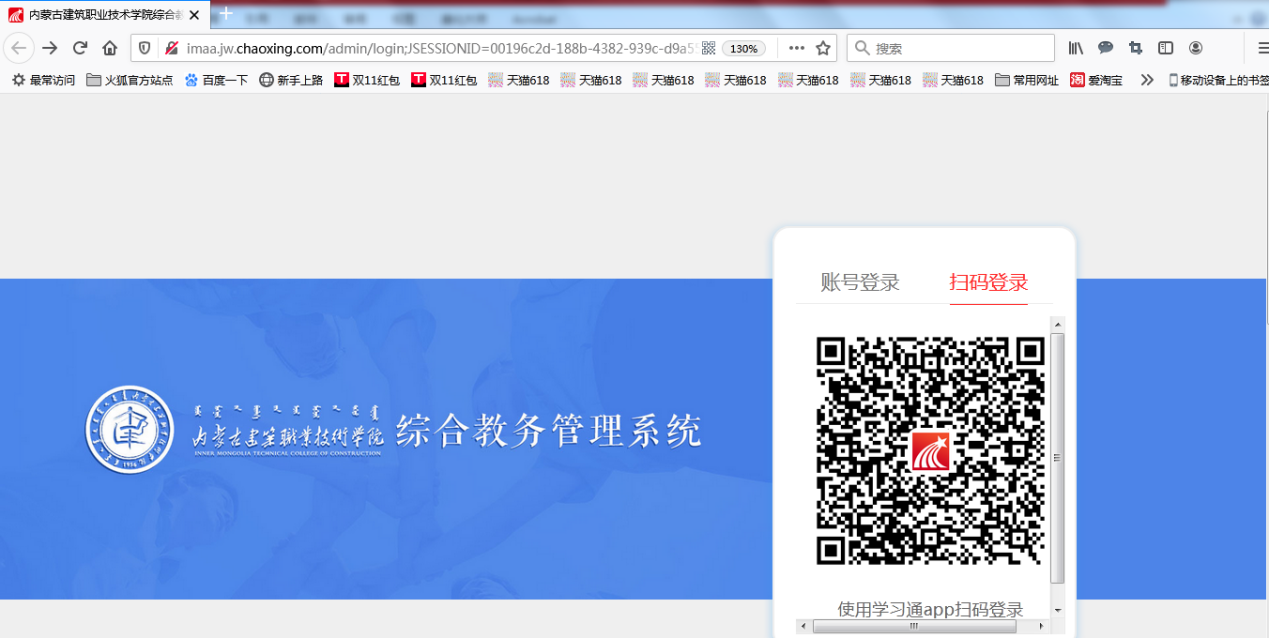This screenshot has height=638, width=1269.
Task: Open a new browser tab
Action: coord(226,13)
